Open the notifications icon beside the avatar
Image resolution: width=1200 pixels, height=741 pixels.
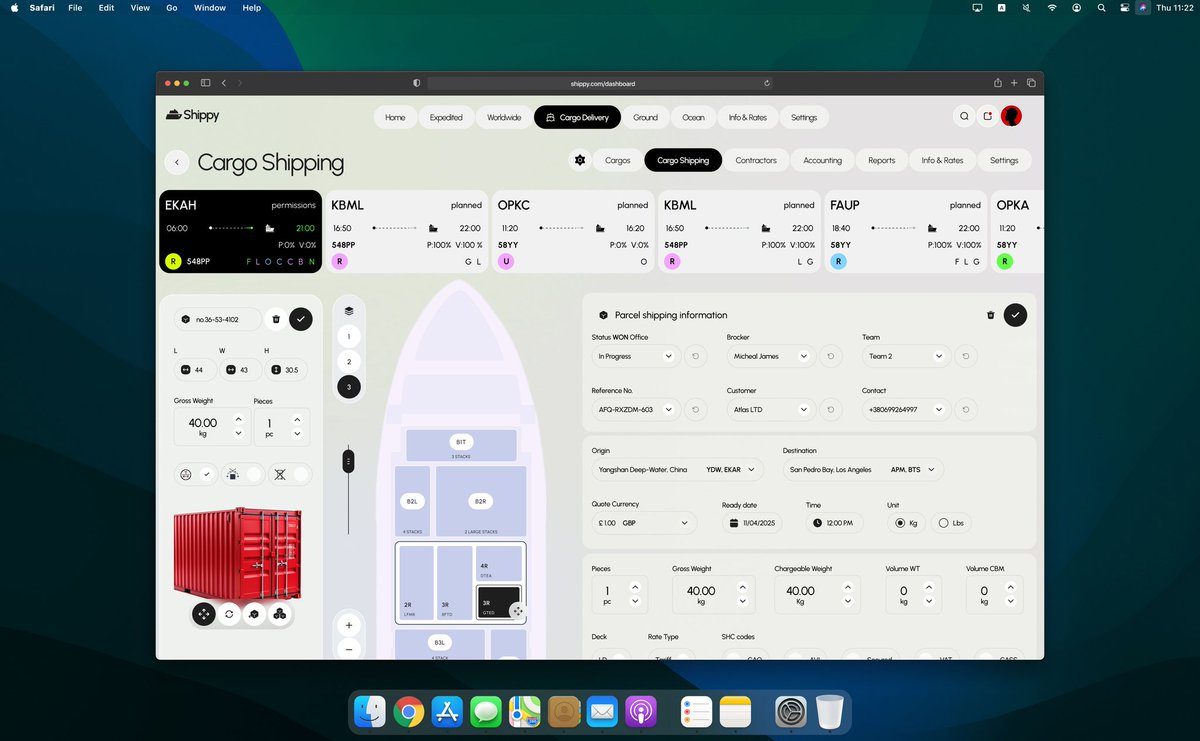(x=988, y=117)
